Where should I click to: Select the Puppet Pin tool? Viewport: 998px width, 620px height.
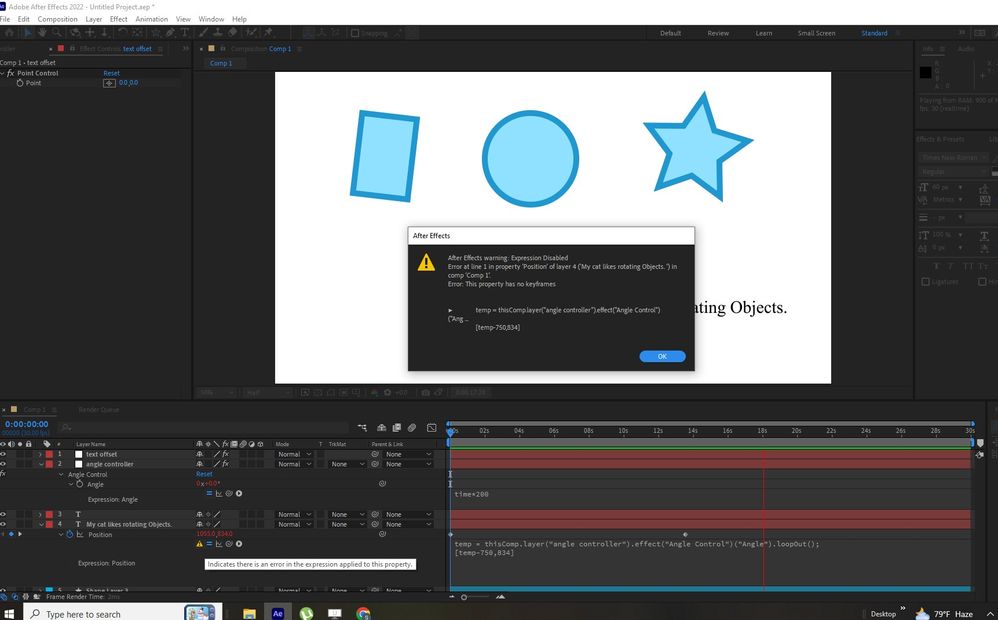pos(268,32)
